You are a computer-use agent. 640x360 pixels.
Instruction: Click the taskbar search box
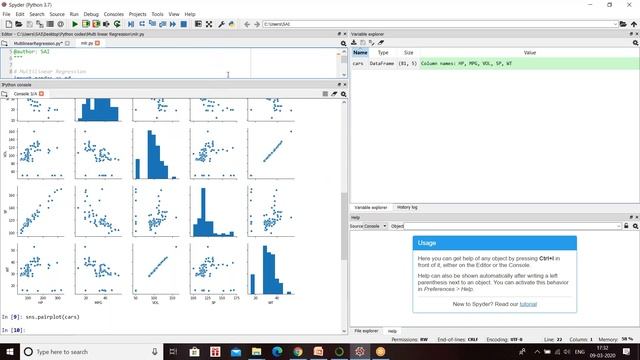coord(91,351)
